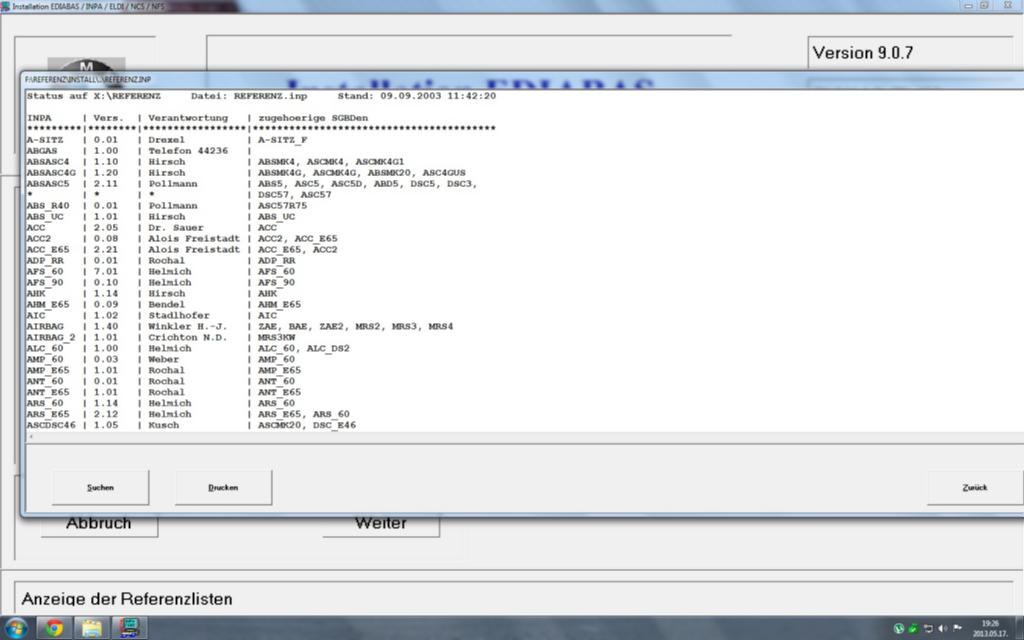Click the name 'Weber'

(x=163, y=359)
